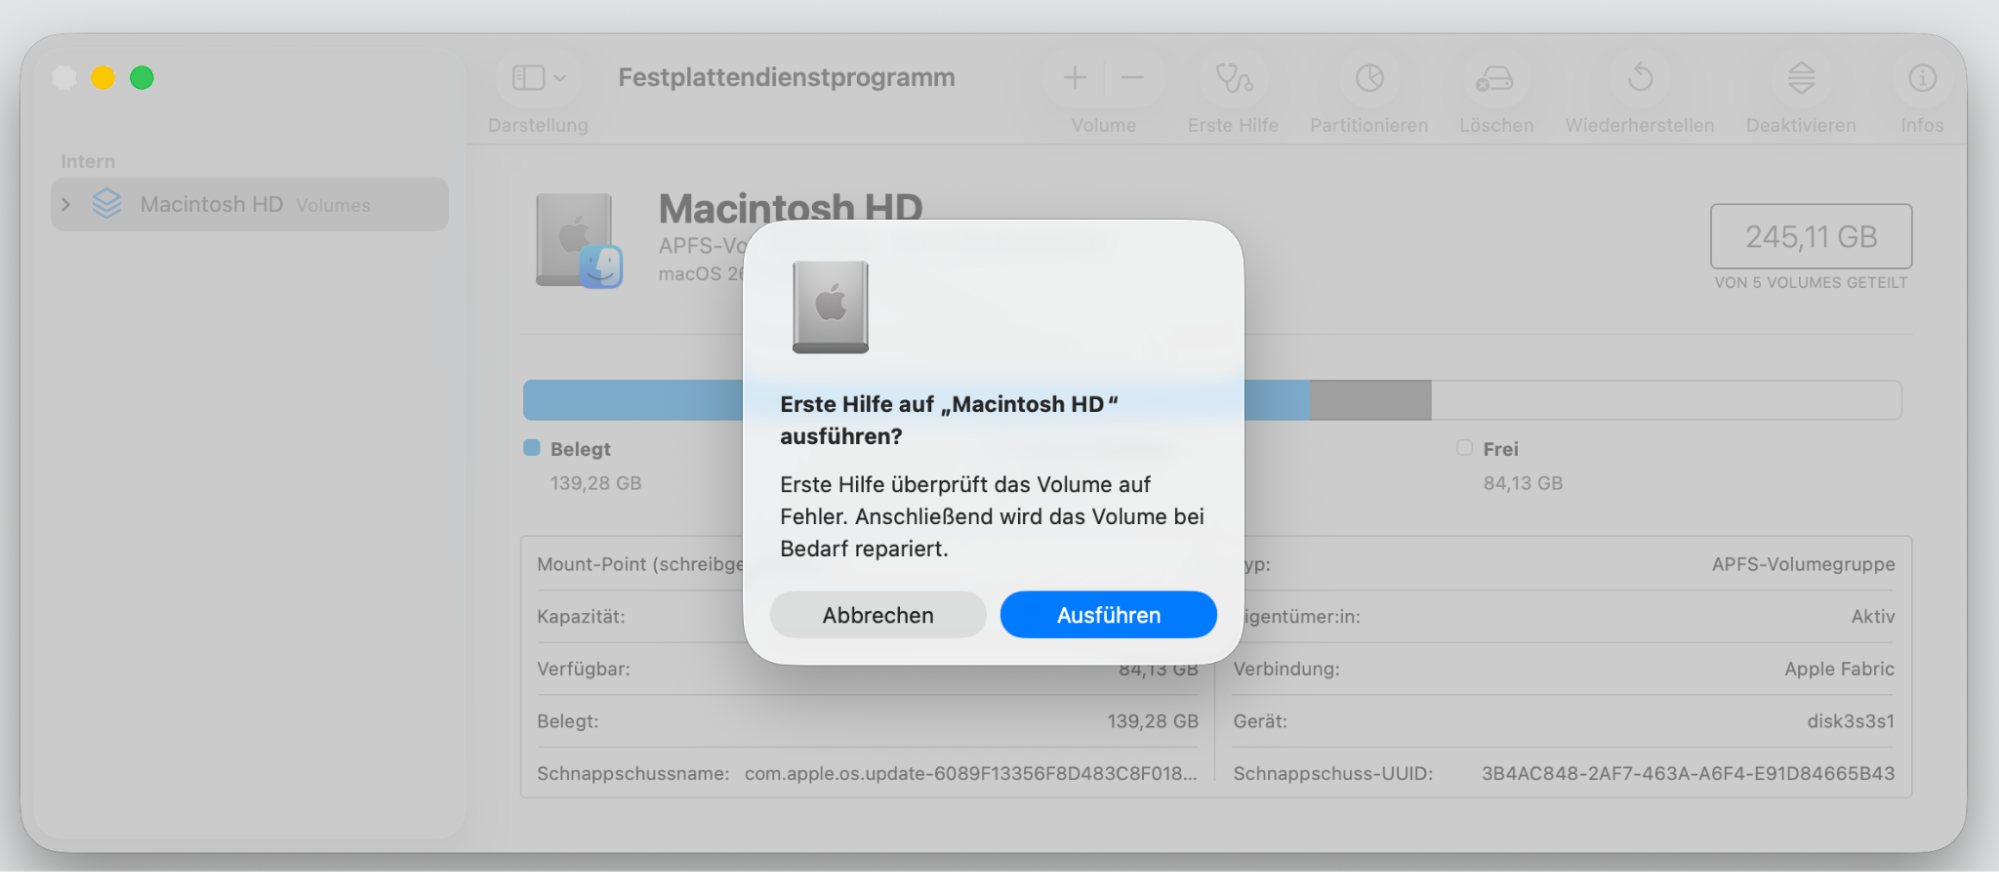Open the Infos toolbar icon
The width and height of the screenshot is (1999, 872).
1922,78
